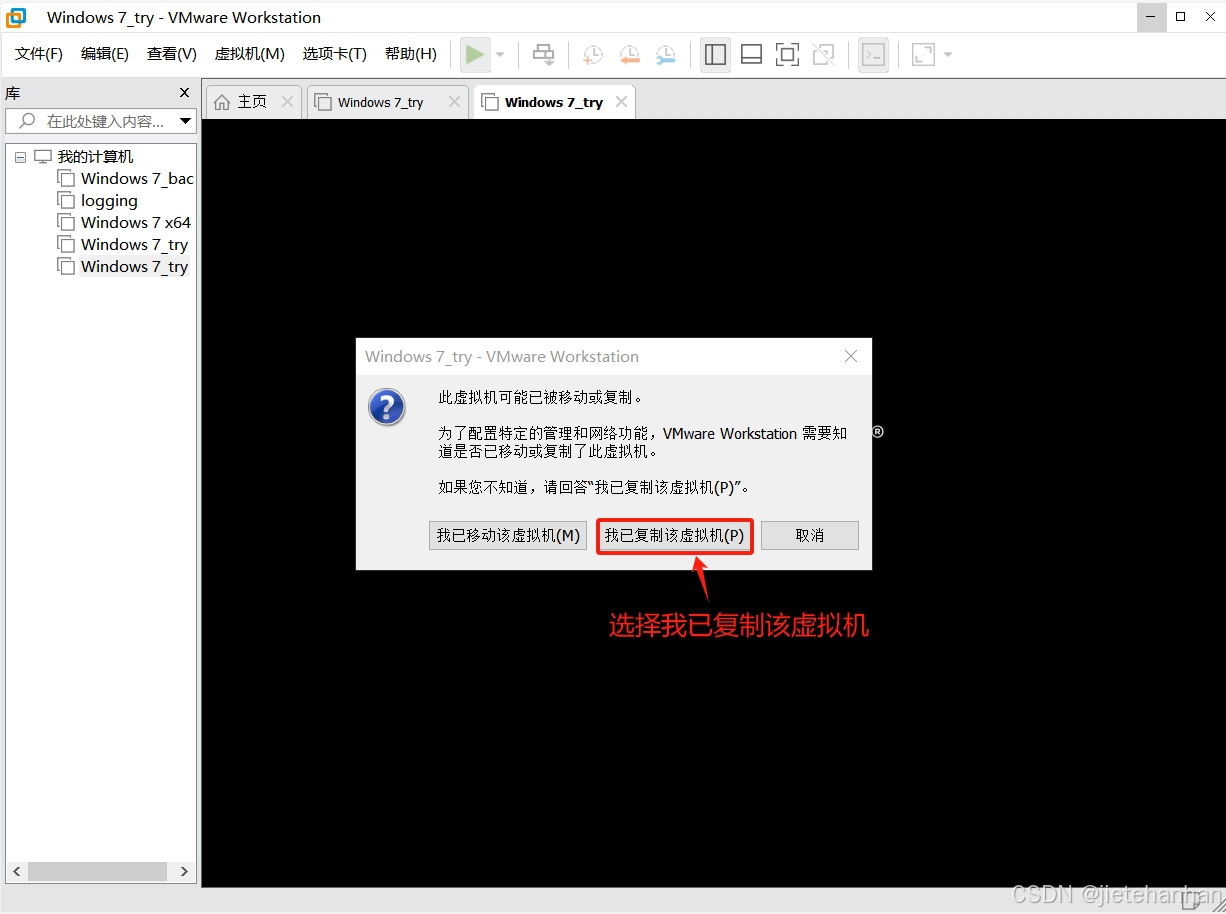
Task: Click the 我的计算机 computer monitor icon
Action: pos(43,157)
